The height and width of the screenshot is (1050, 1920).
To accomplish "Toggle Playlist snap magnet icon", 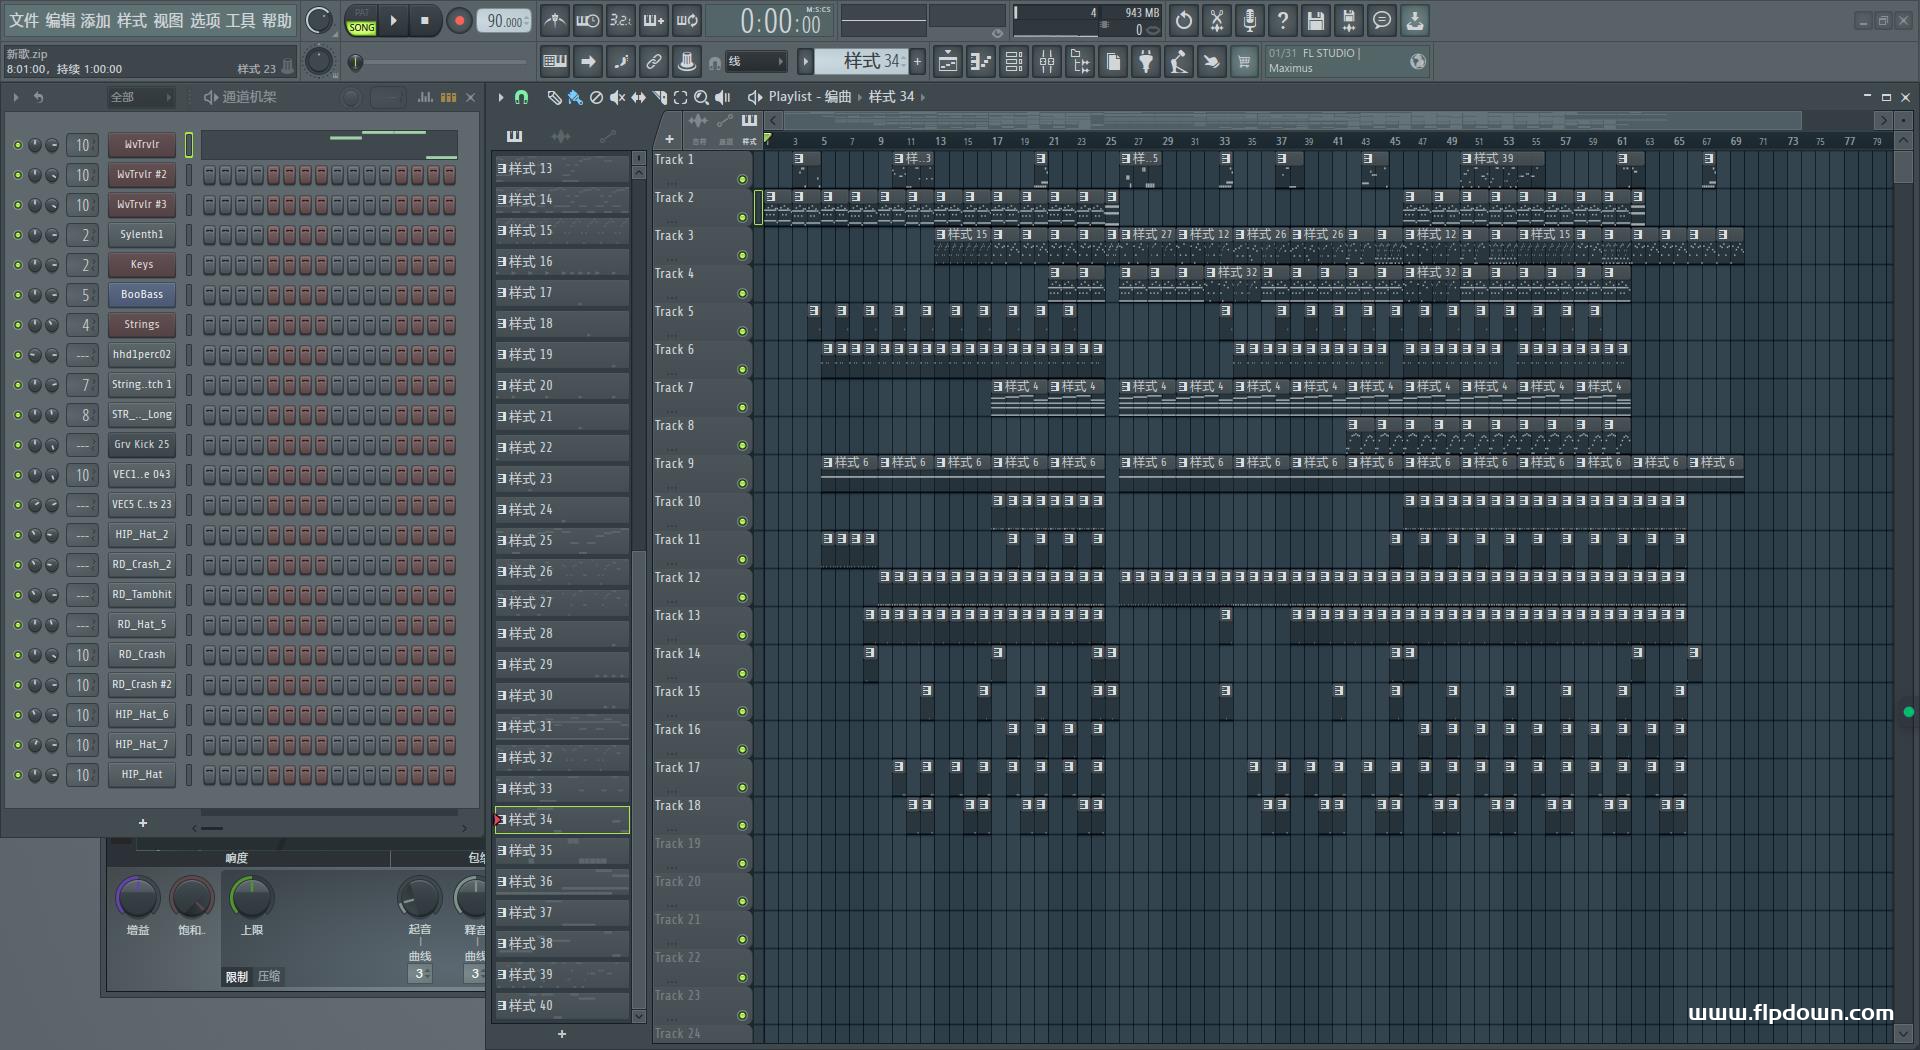I will [x=521, y=97].
